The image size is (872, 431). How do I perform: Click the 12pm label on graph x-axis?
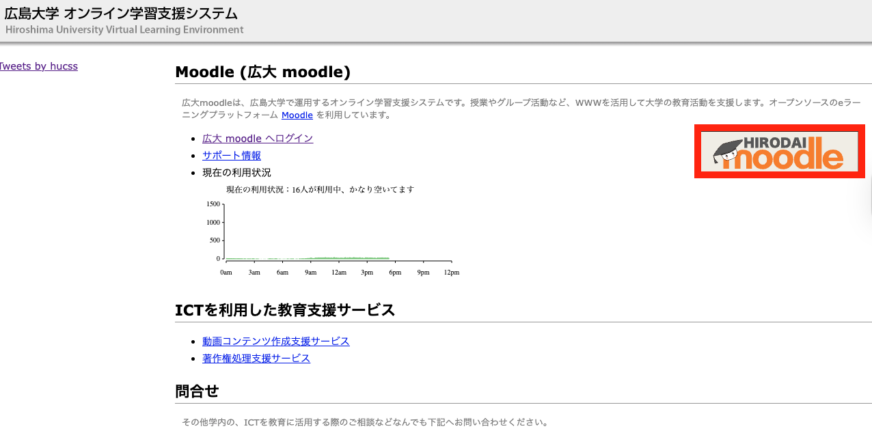(451, 272)
